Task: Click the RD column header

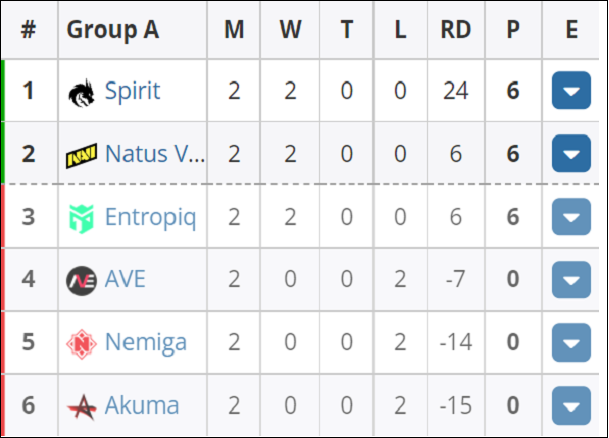Action: point(456,30)
